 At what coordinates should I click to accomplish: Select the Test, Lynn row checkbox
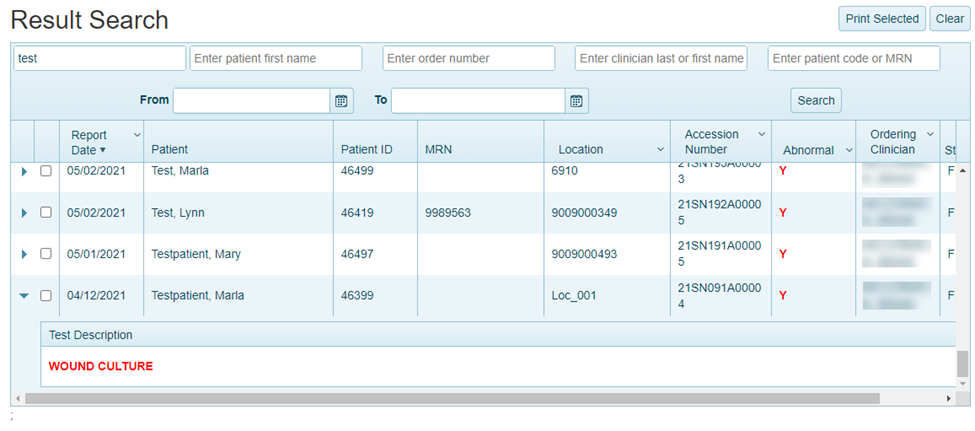click(x=46, y=212)
